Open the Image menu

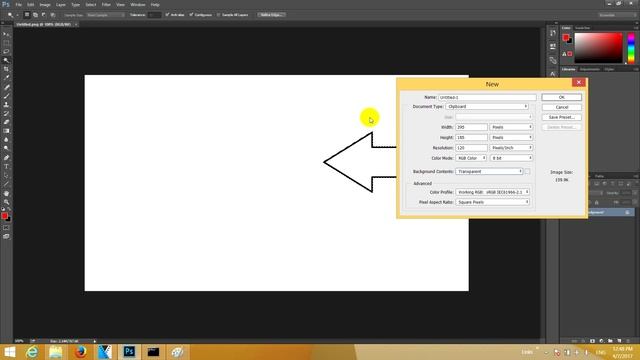point(45,4)
